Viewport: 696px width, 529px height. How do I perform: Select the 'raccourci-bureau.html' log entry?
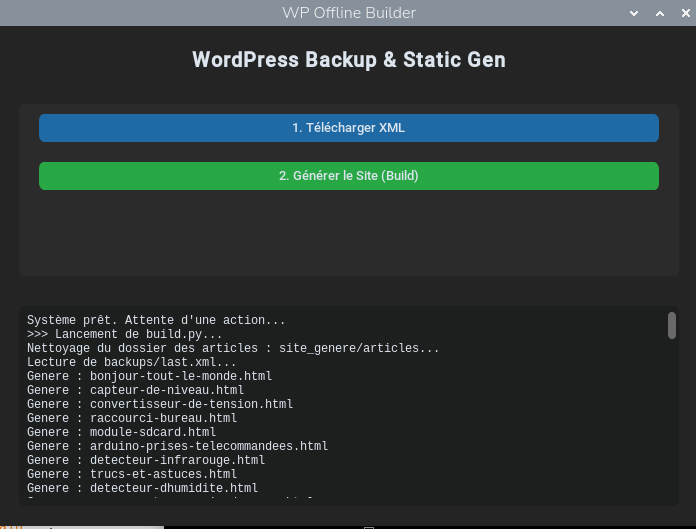pyautogui.click(x=132, y=418)
